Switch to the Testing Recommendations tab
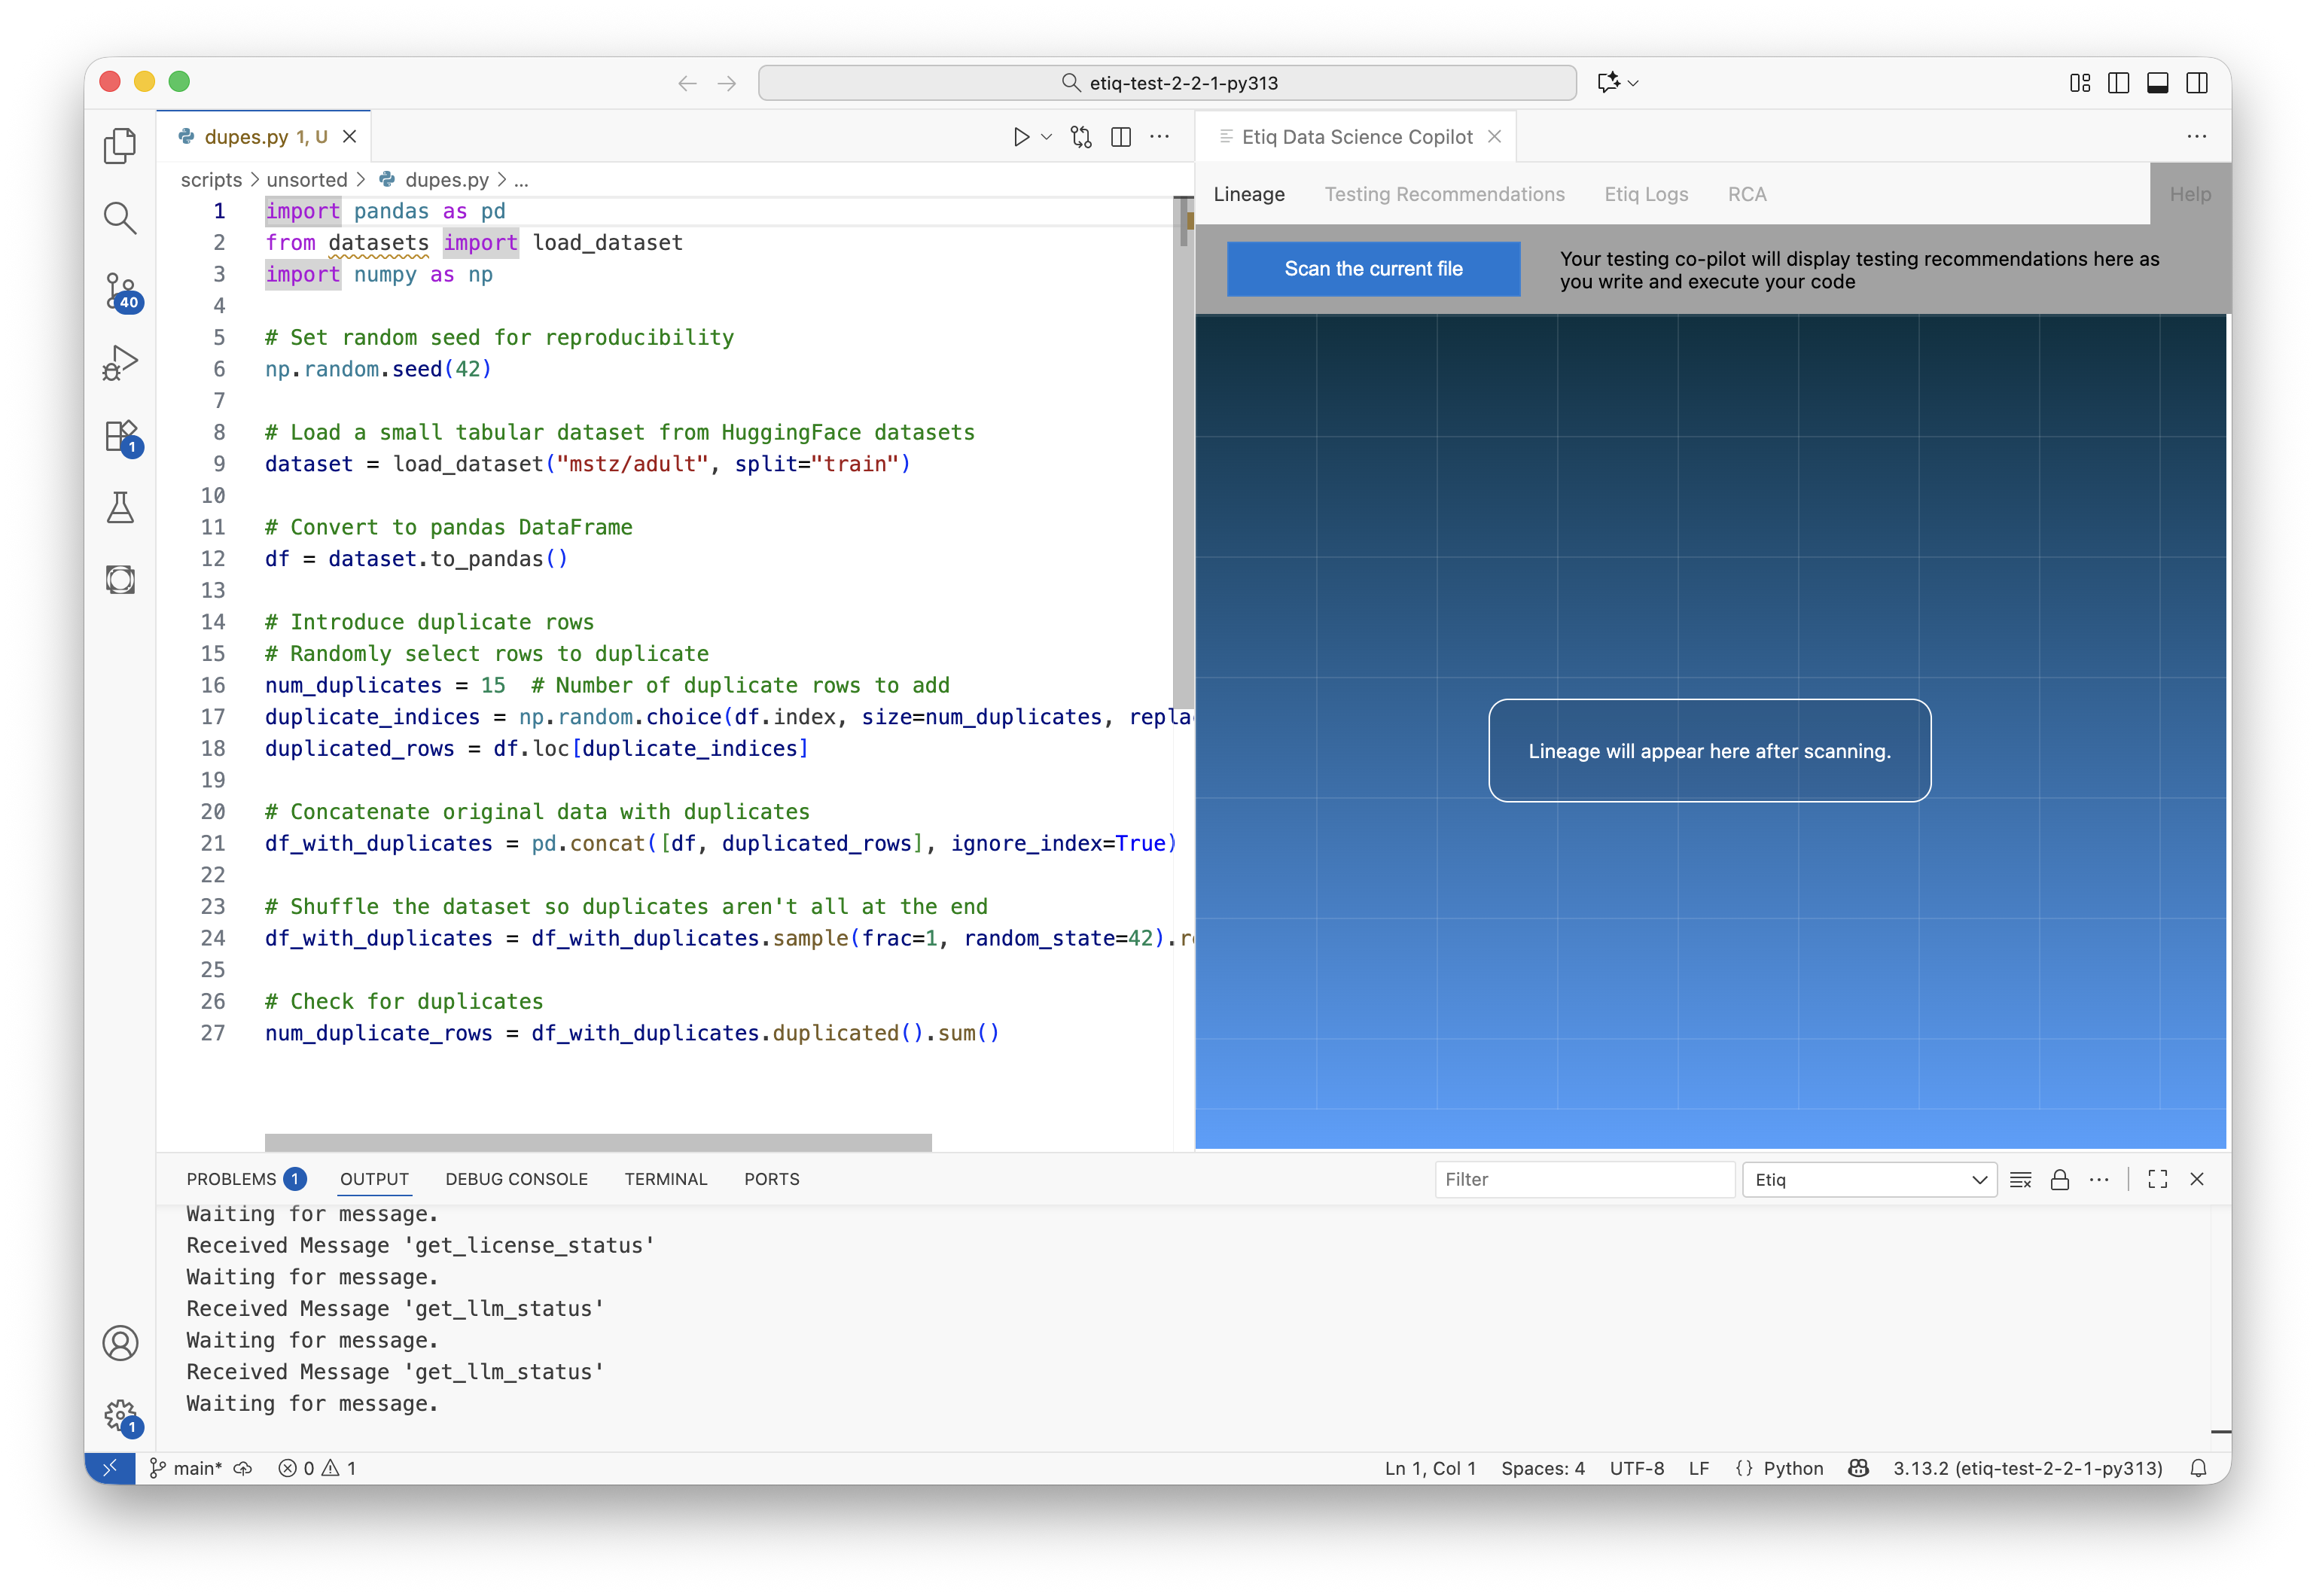This screenshot has width=2316, height=1596. 1444,194
